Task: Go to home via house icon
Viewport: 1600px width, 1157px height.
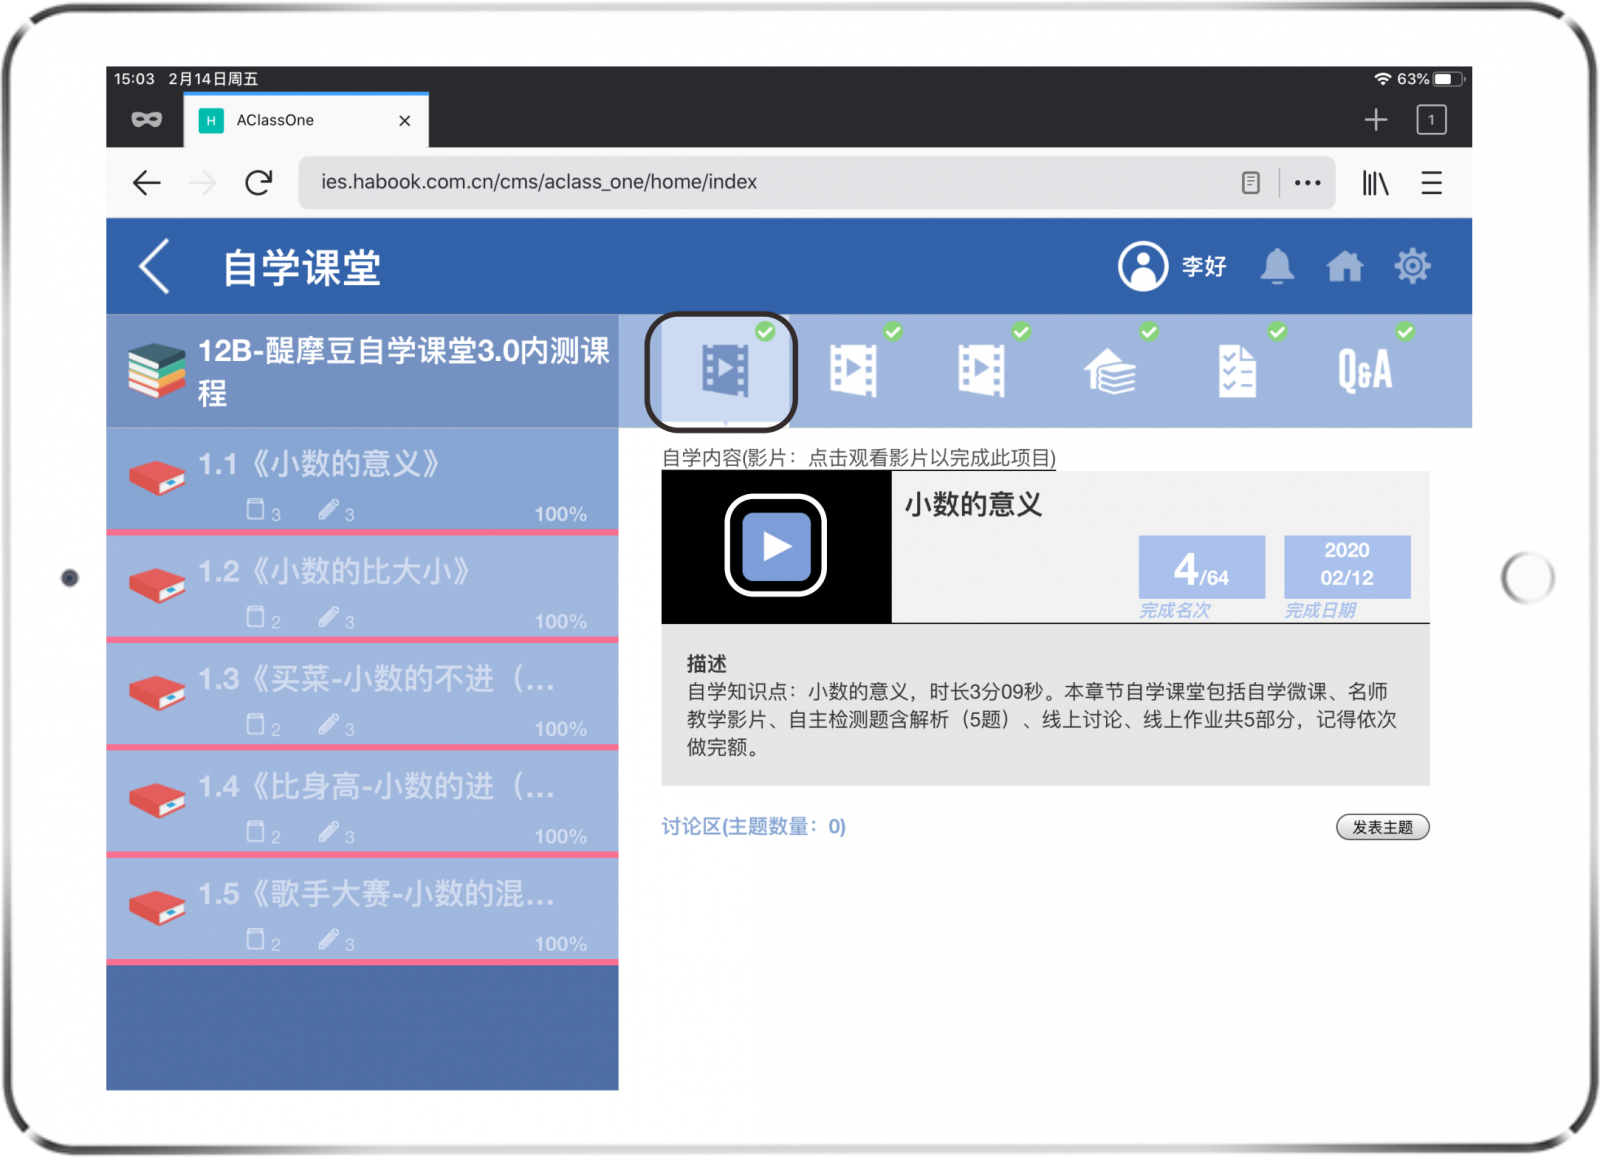Action: (x=1344, y=267)
